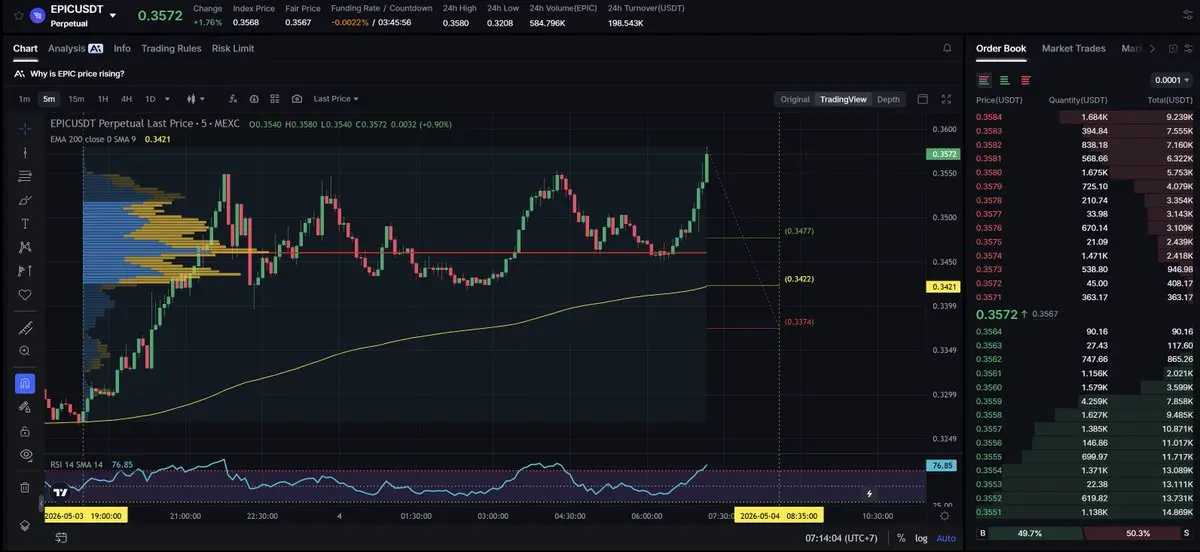The width and height of the screenshot is (1200, 552).
Task: Open the indicators fx button
Action: point(233,99)
